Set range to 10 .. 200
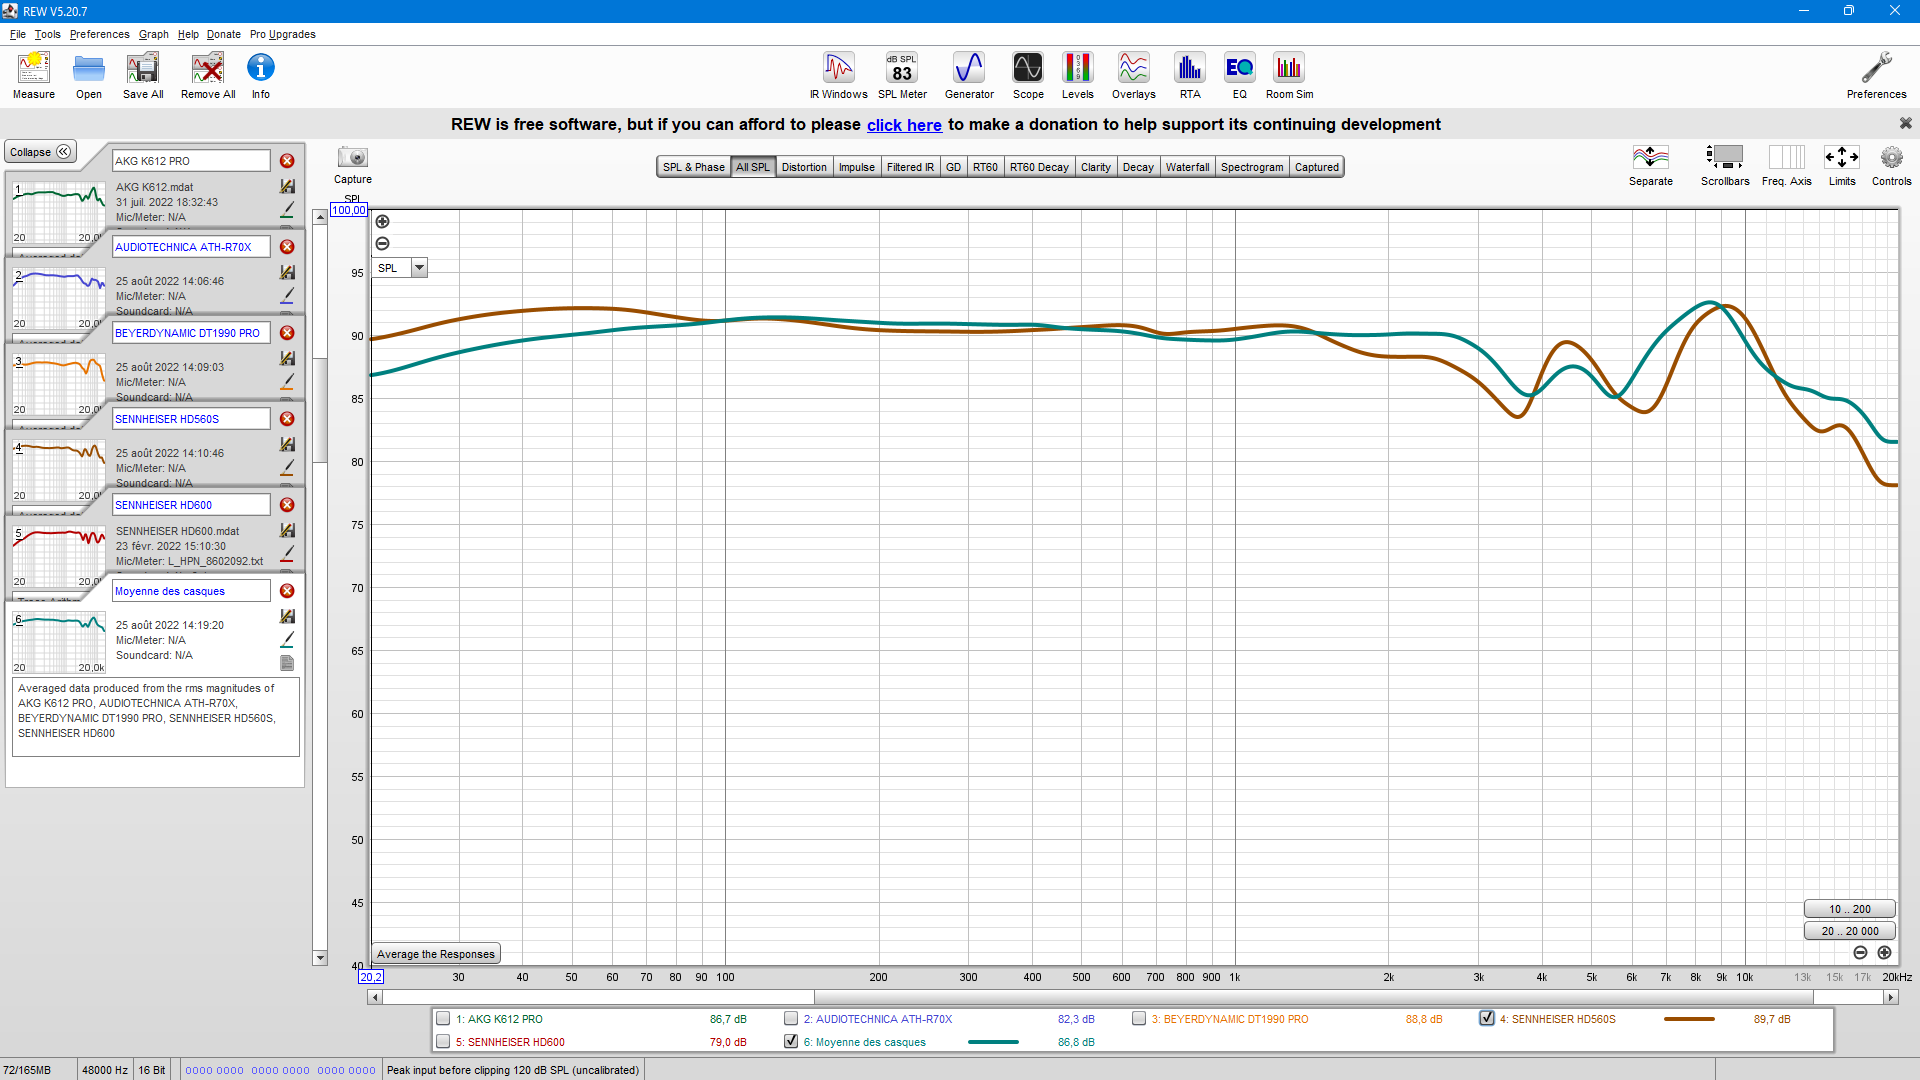Viewport: 1920px width, 1080px height. pyautogui.click(x=1849, y=909)
